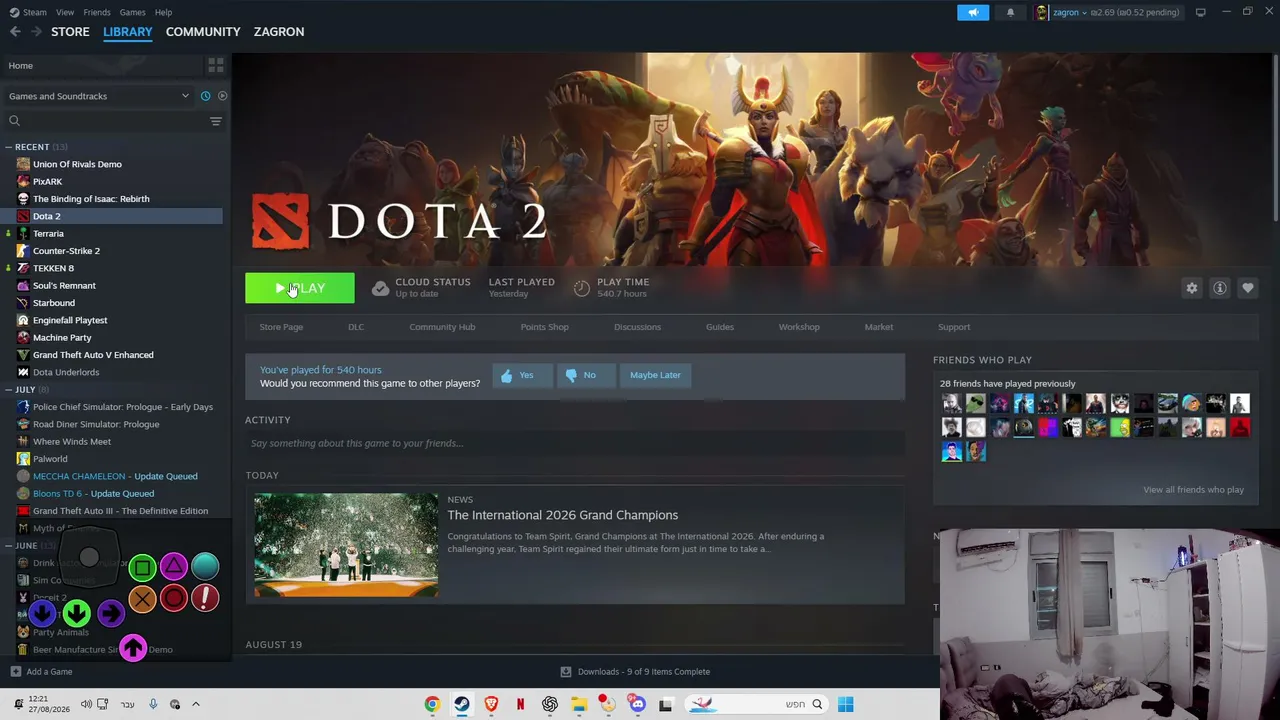
Task: Click the Steam taskbar icon
Action: (x=461, y=704)
